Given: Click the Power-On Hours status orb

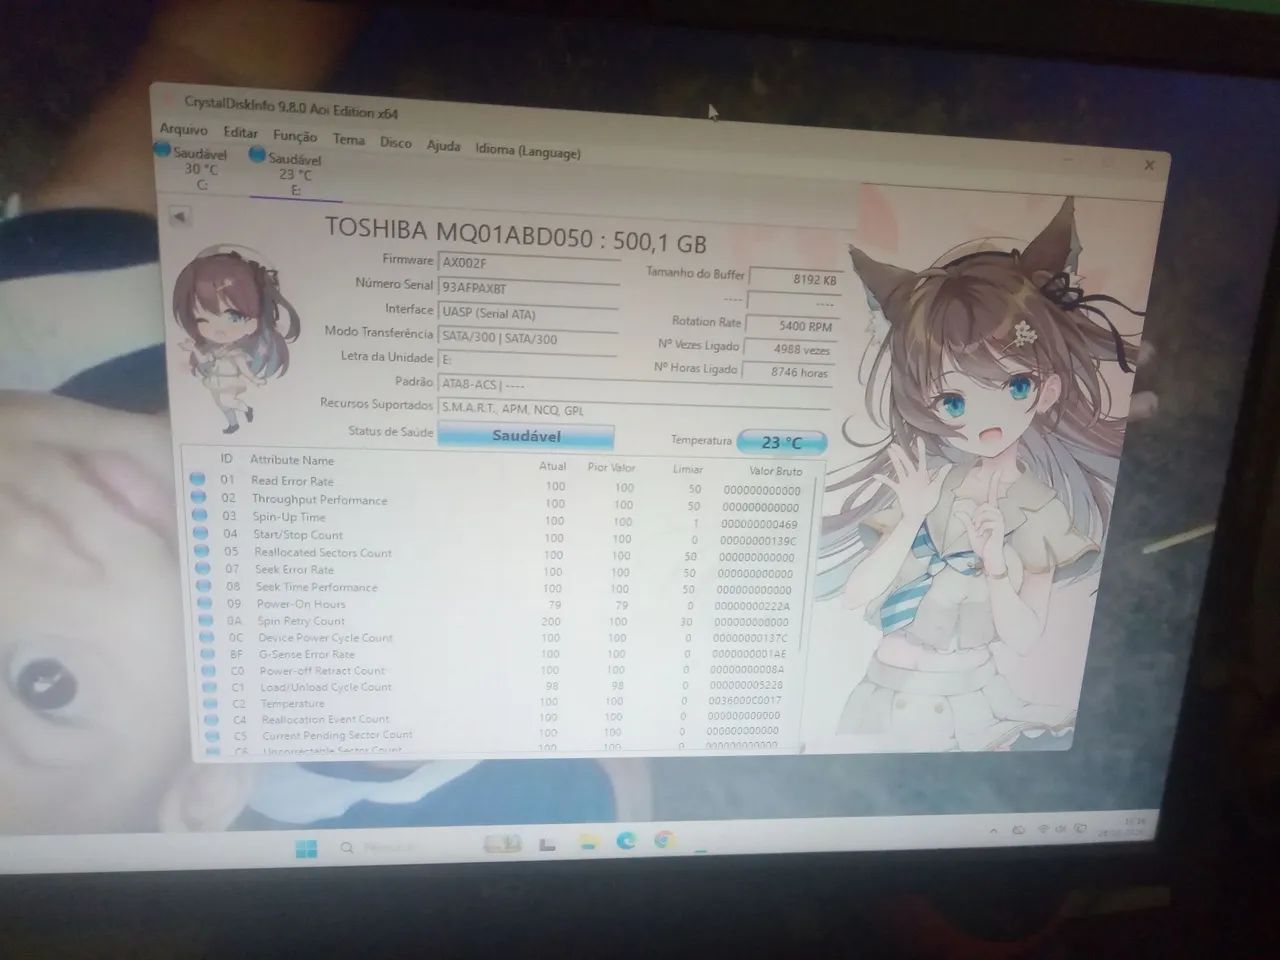Looking at the screenshot, I should (203, 603).
